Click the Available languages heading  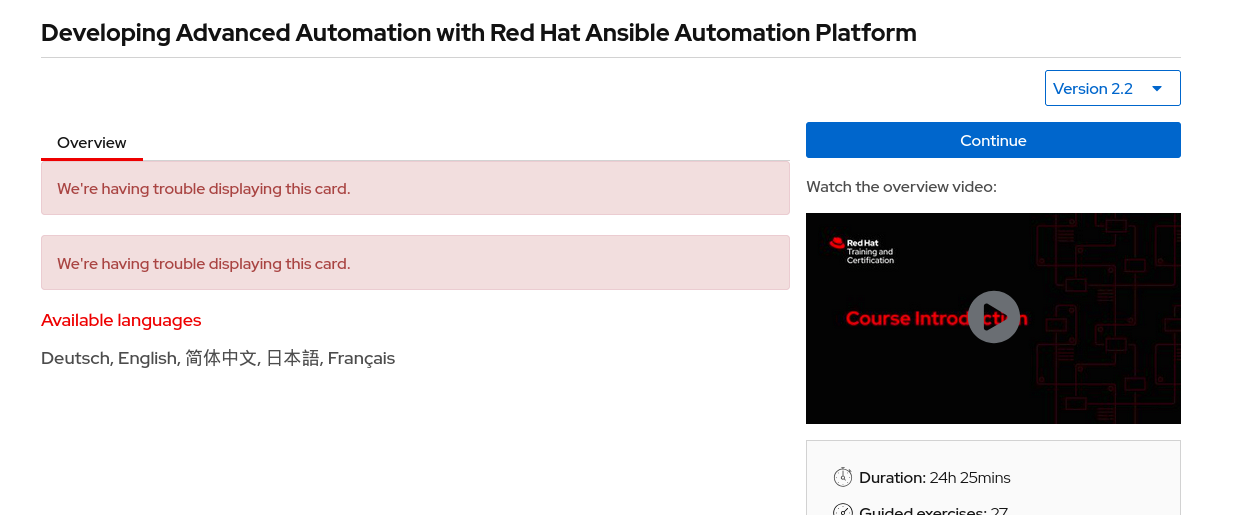(x=121, y=320)
